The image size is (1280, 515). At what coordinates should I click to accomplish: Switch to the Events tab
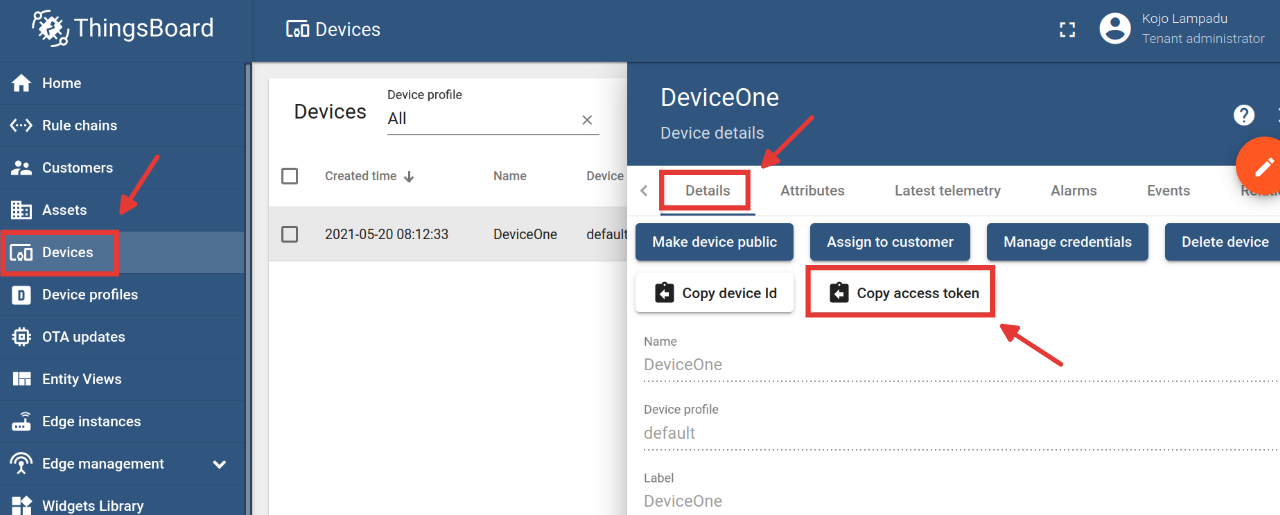point(1169,190)
